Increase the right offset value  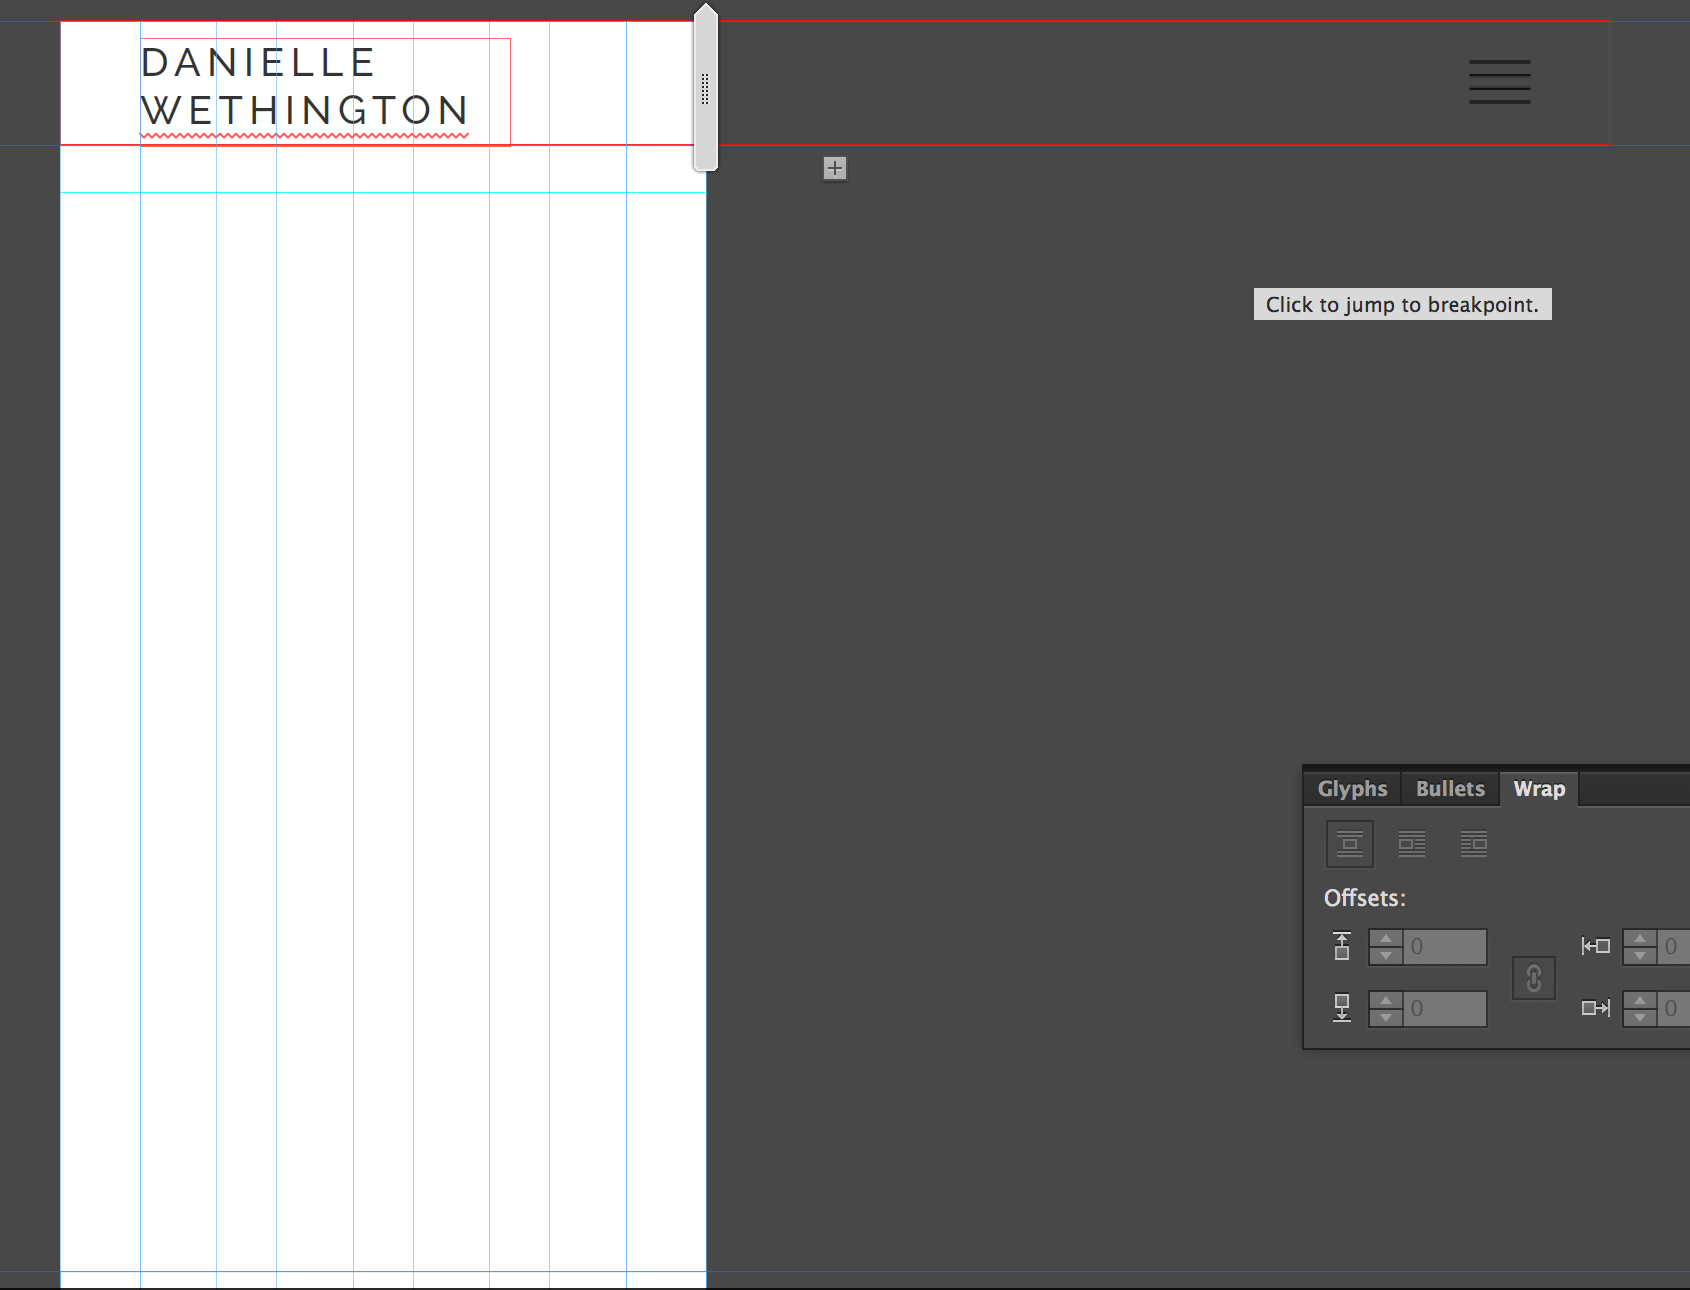coord(1640,1001)
